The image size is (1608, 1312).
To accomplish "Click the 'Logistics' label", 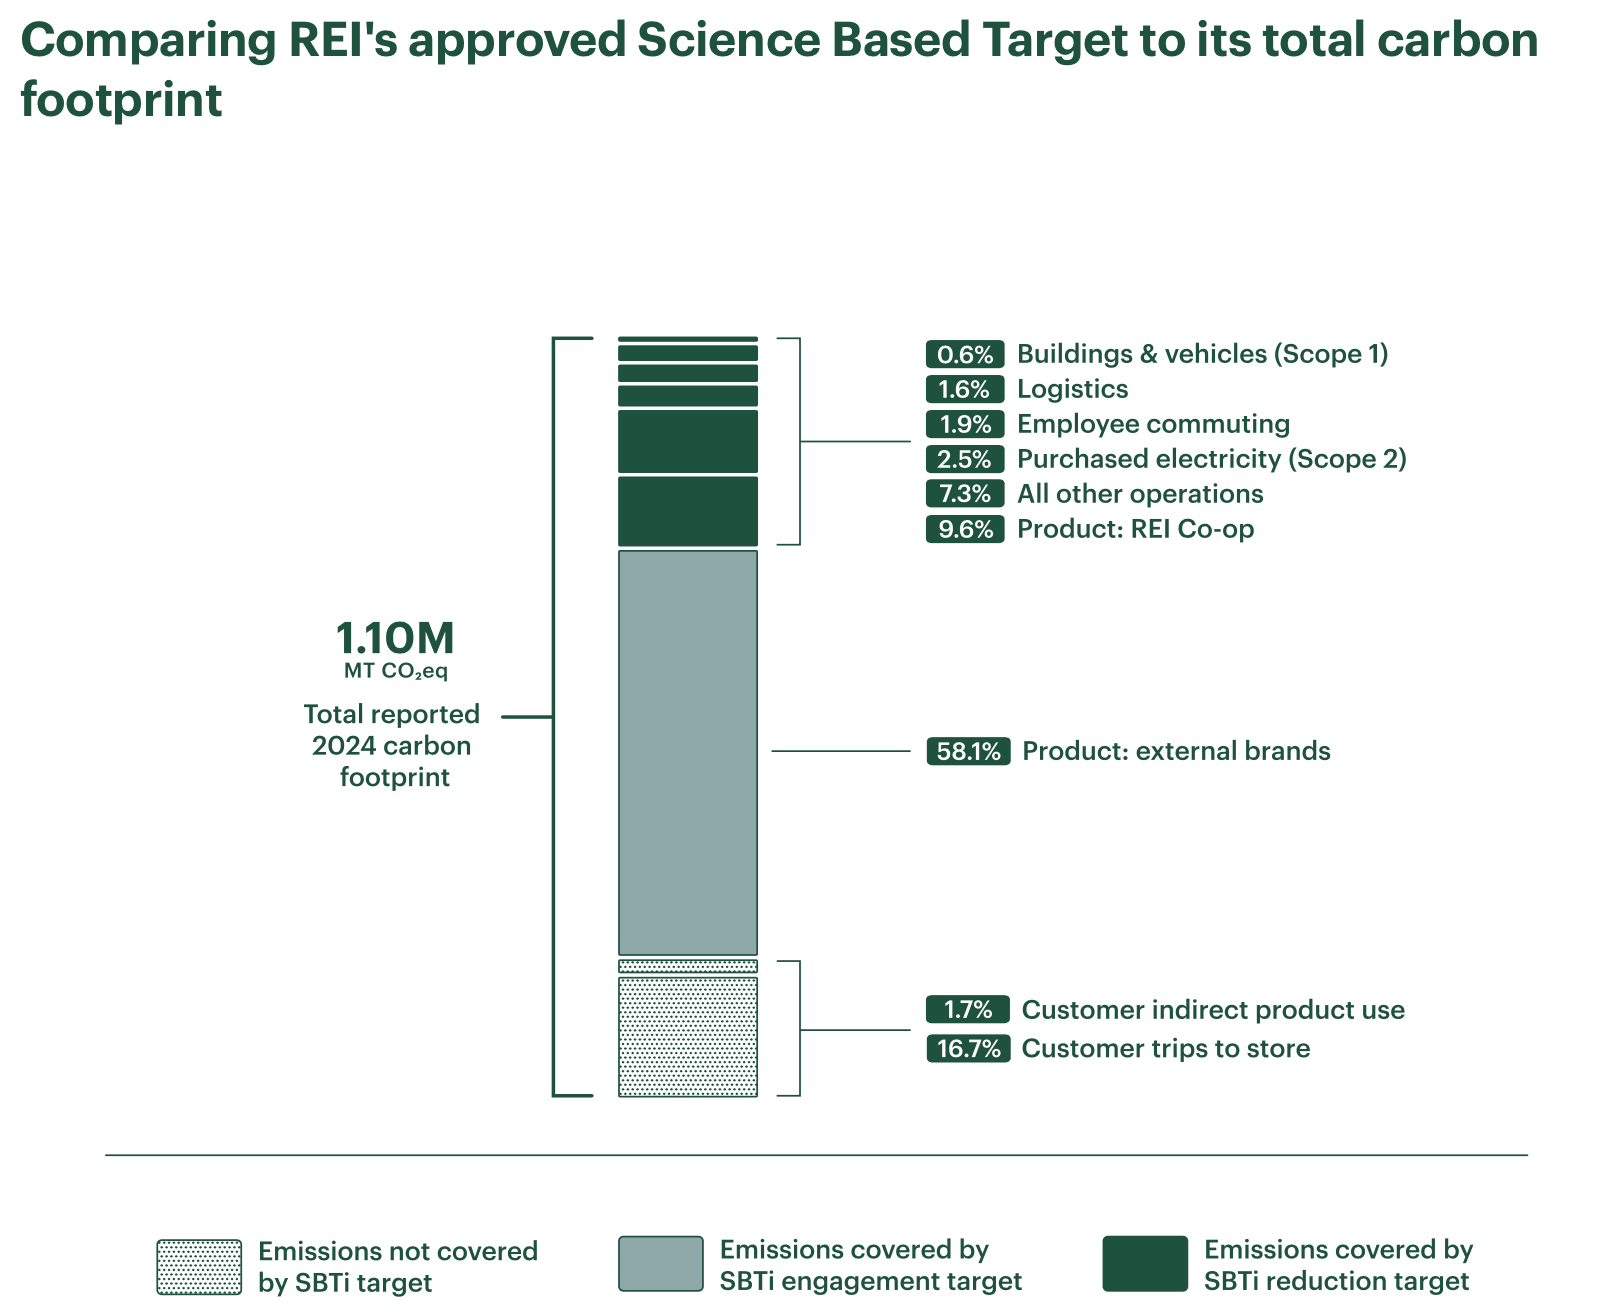I will pyautogui.click(x=1072, y=389).
